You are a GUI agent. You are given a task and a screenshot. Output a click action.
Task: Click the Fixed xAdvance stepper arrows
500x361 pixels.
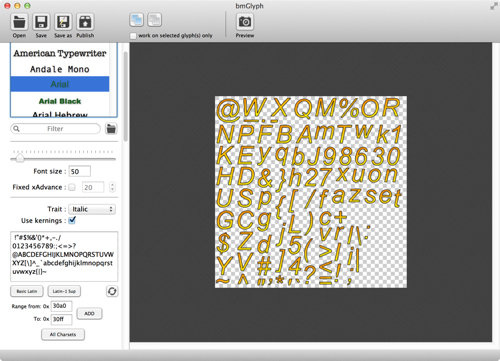(112, 187)
